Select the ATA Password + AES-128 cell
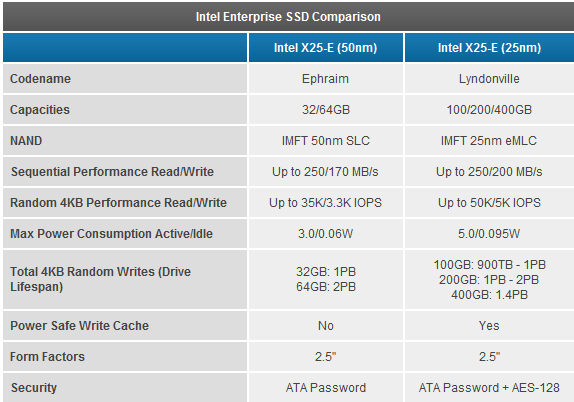The height and width of the screenshot is (402, 574). click(x=489, y=388)
